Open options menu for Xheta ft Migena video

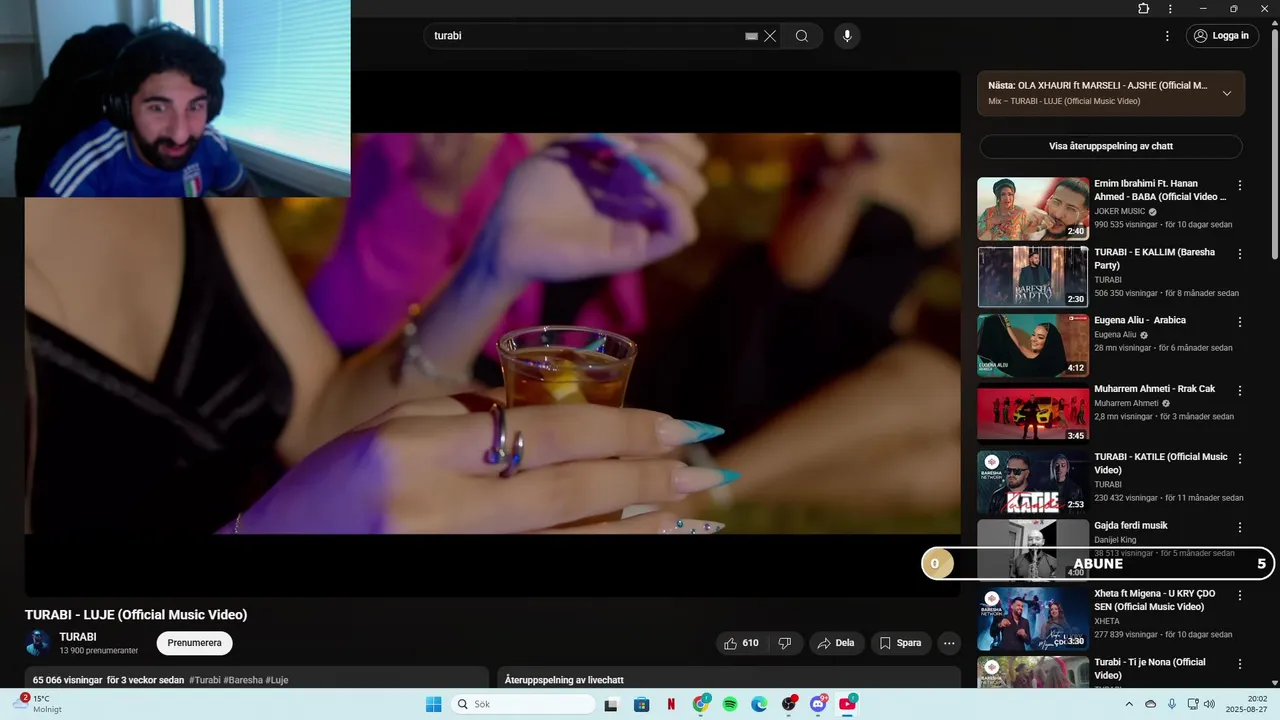point(1240,596)
